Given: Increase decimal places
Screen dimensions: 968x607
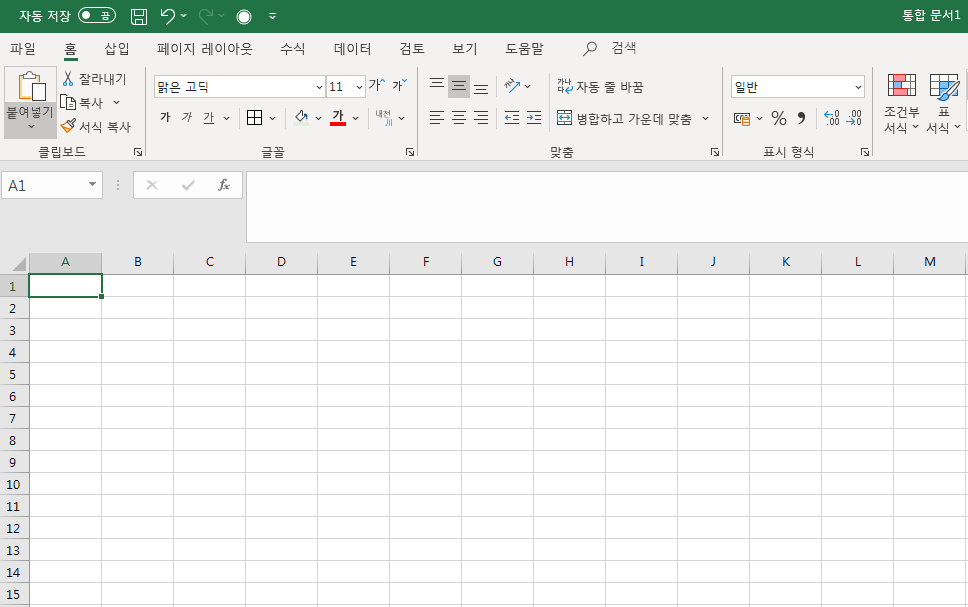Looking at the screenshot, I should [x=832, y=118].
